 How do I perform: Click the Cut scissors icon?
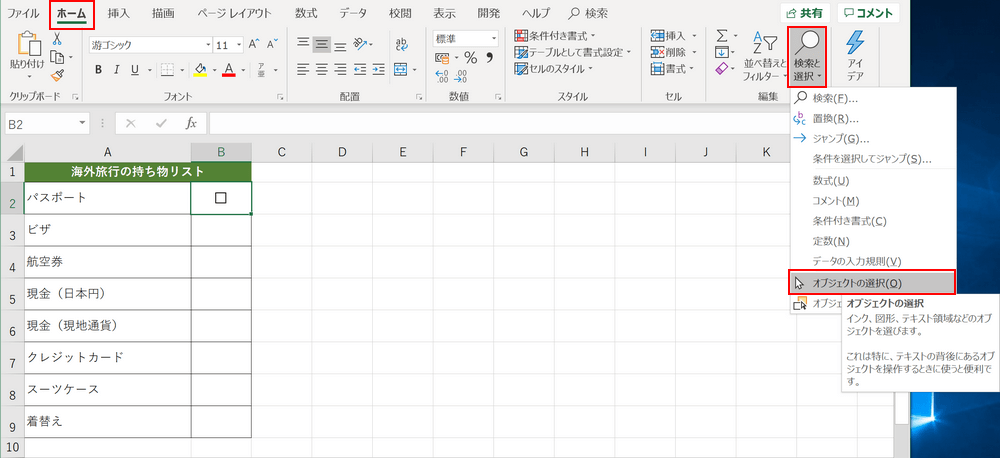click(x=57, y=38)
